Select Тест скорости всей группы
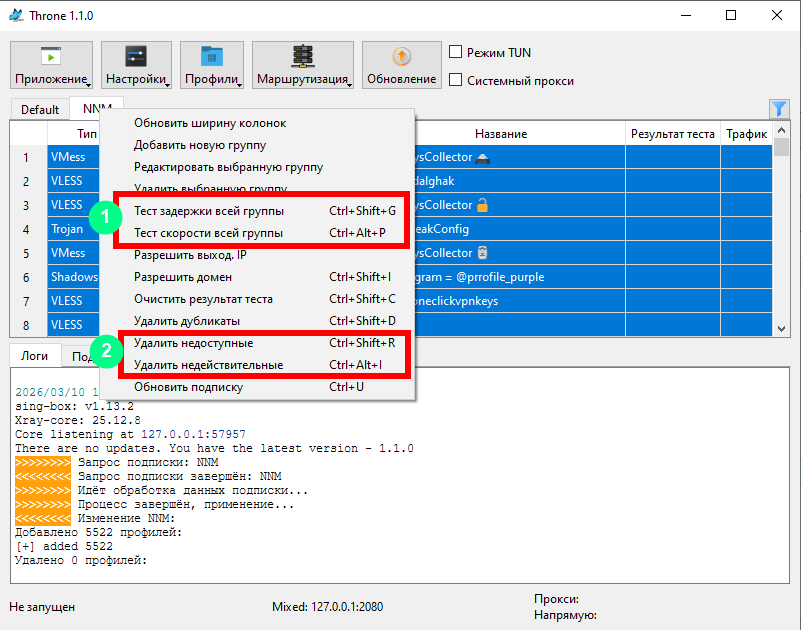The height and width of the screenshot is (630, 801). [x=208, y=233]
